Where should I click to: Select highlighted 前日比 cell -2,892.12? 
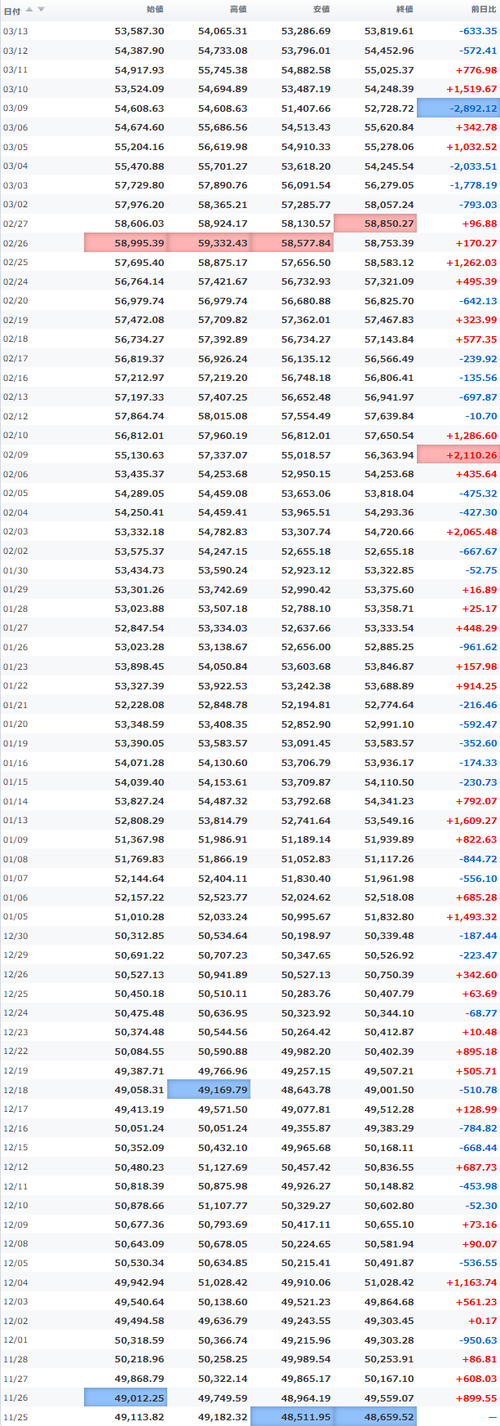[458, 108]
